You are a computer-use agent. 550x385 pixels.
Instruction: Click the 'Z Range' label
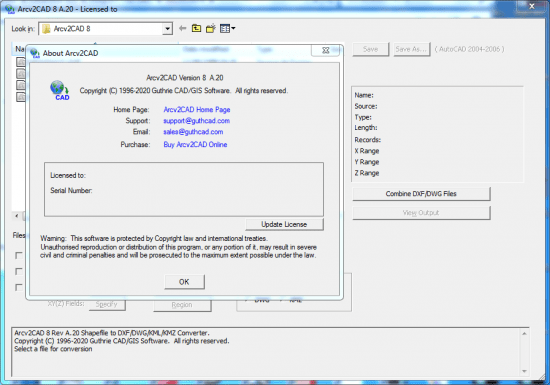coord(367,173)
